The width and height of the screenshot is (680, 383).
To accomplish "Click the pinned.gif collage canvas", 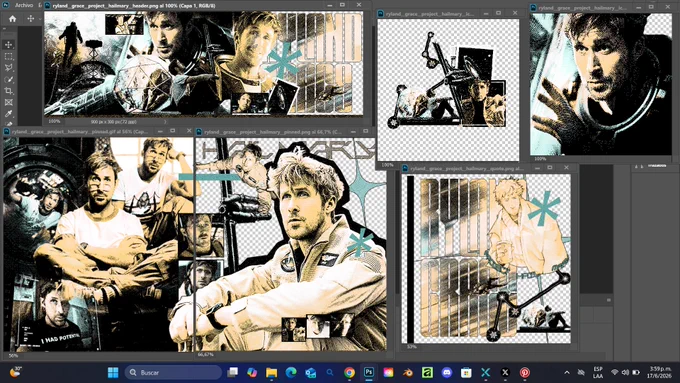I will tap(98, 245).
